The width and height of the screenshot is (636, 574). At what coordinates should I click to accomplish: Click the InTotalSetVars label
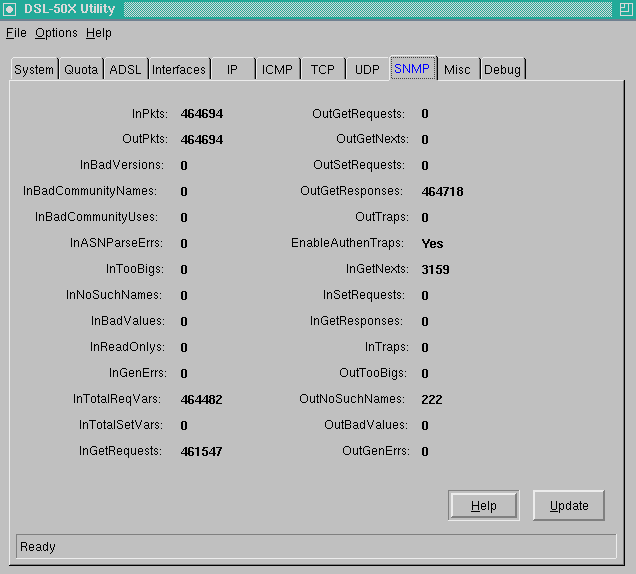tap(120, 425)
